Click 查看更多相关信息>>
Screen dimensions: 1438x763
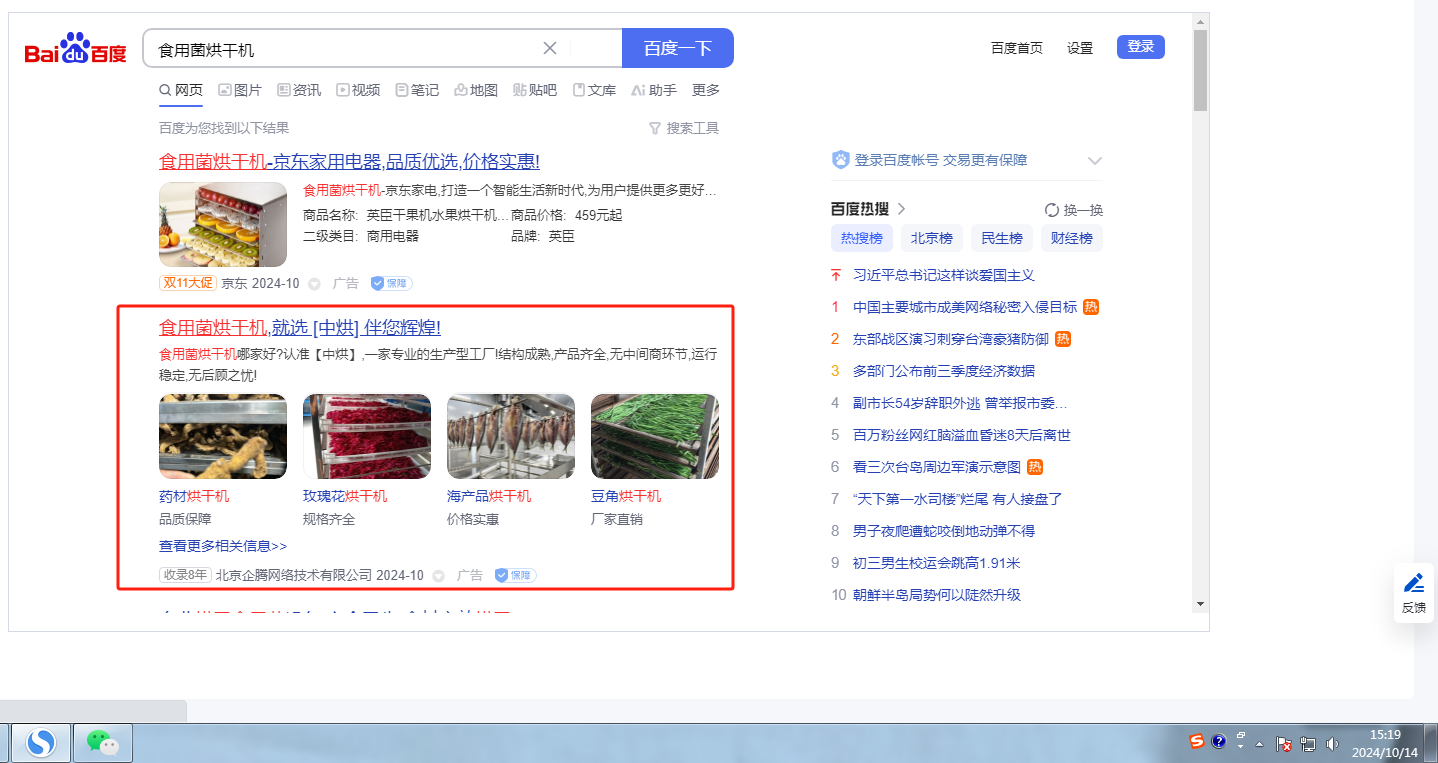(x=223, y=546)
